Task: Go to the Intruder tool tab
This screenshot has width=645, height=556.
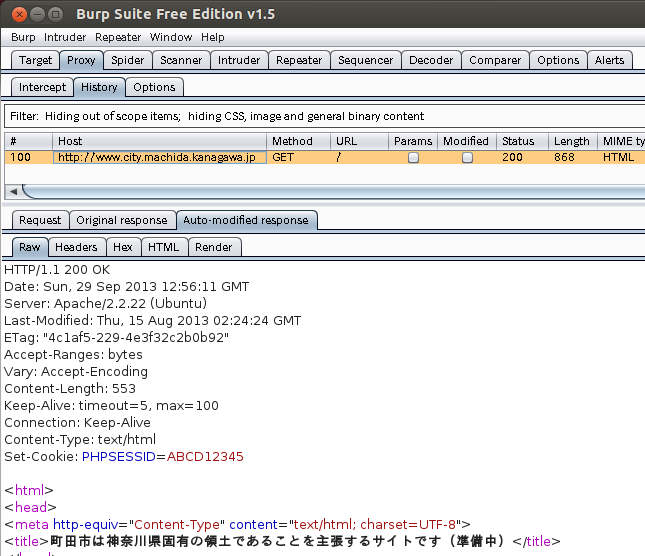Action: (239, 60)
